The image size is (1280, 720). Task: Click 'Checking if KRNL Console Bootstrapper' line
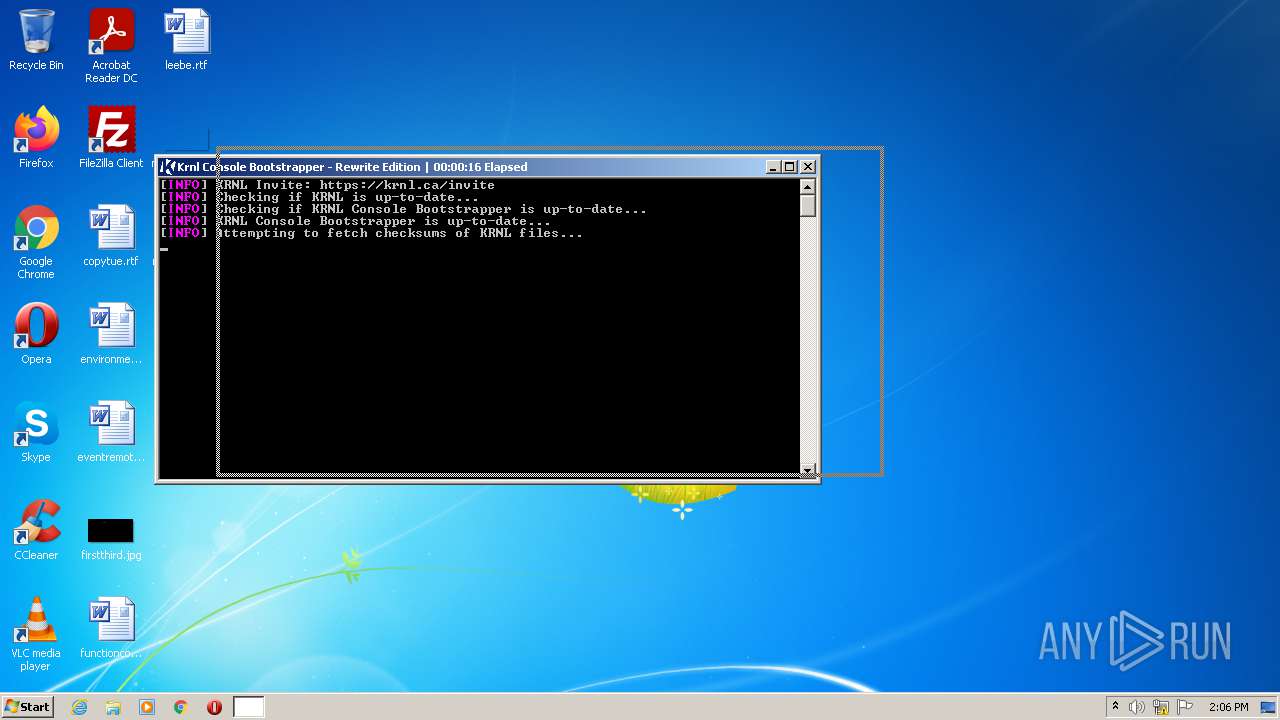(403, 209)
